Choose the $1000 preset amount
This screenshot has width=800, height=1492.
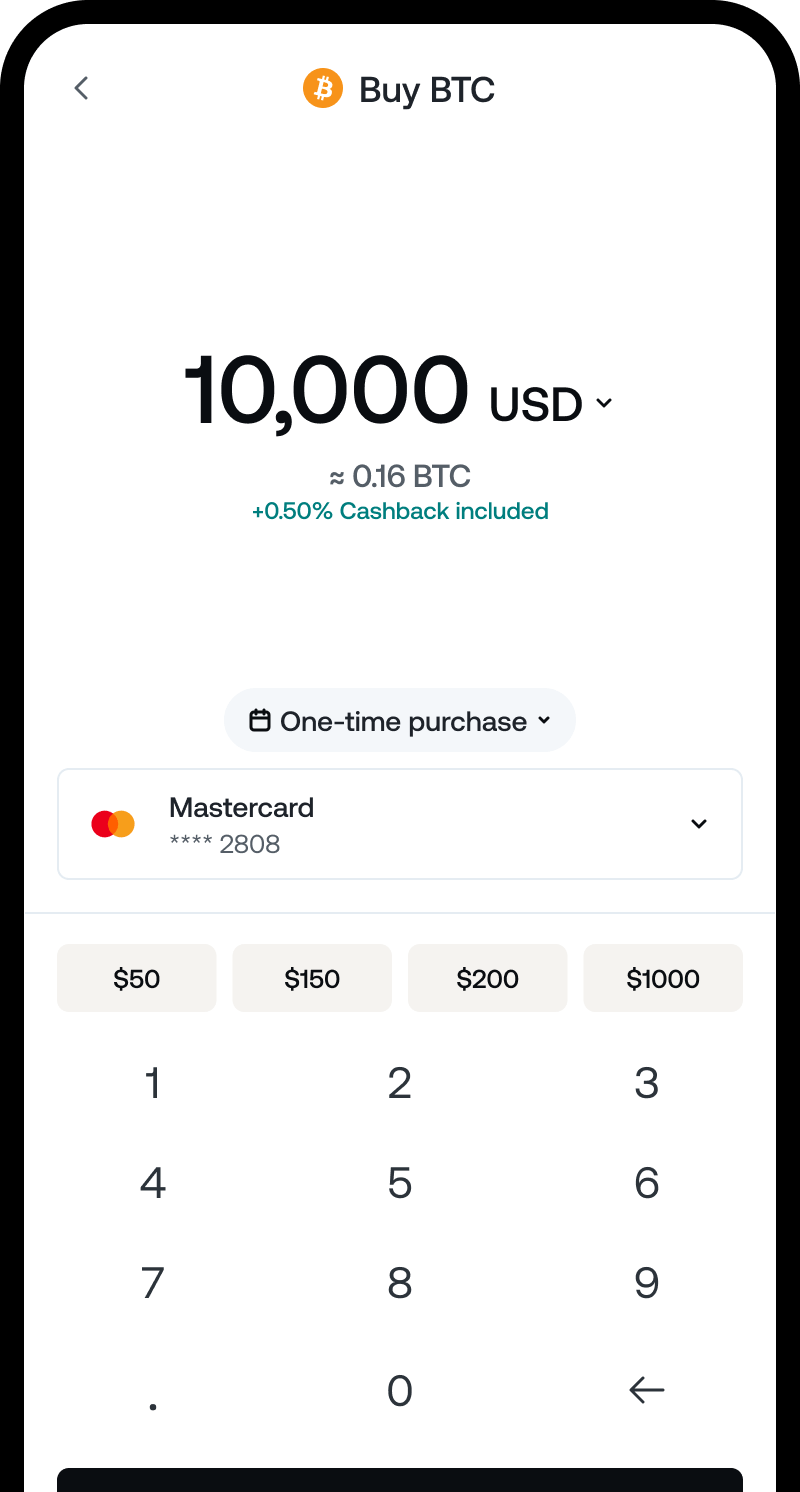pos(663,978)
